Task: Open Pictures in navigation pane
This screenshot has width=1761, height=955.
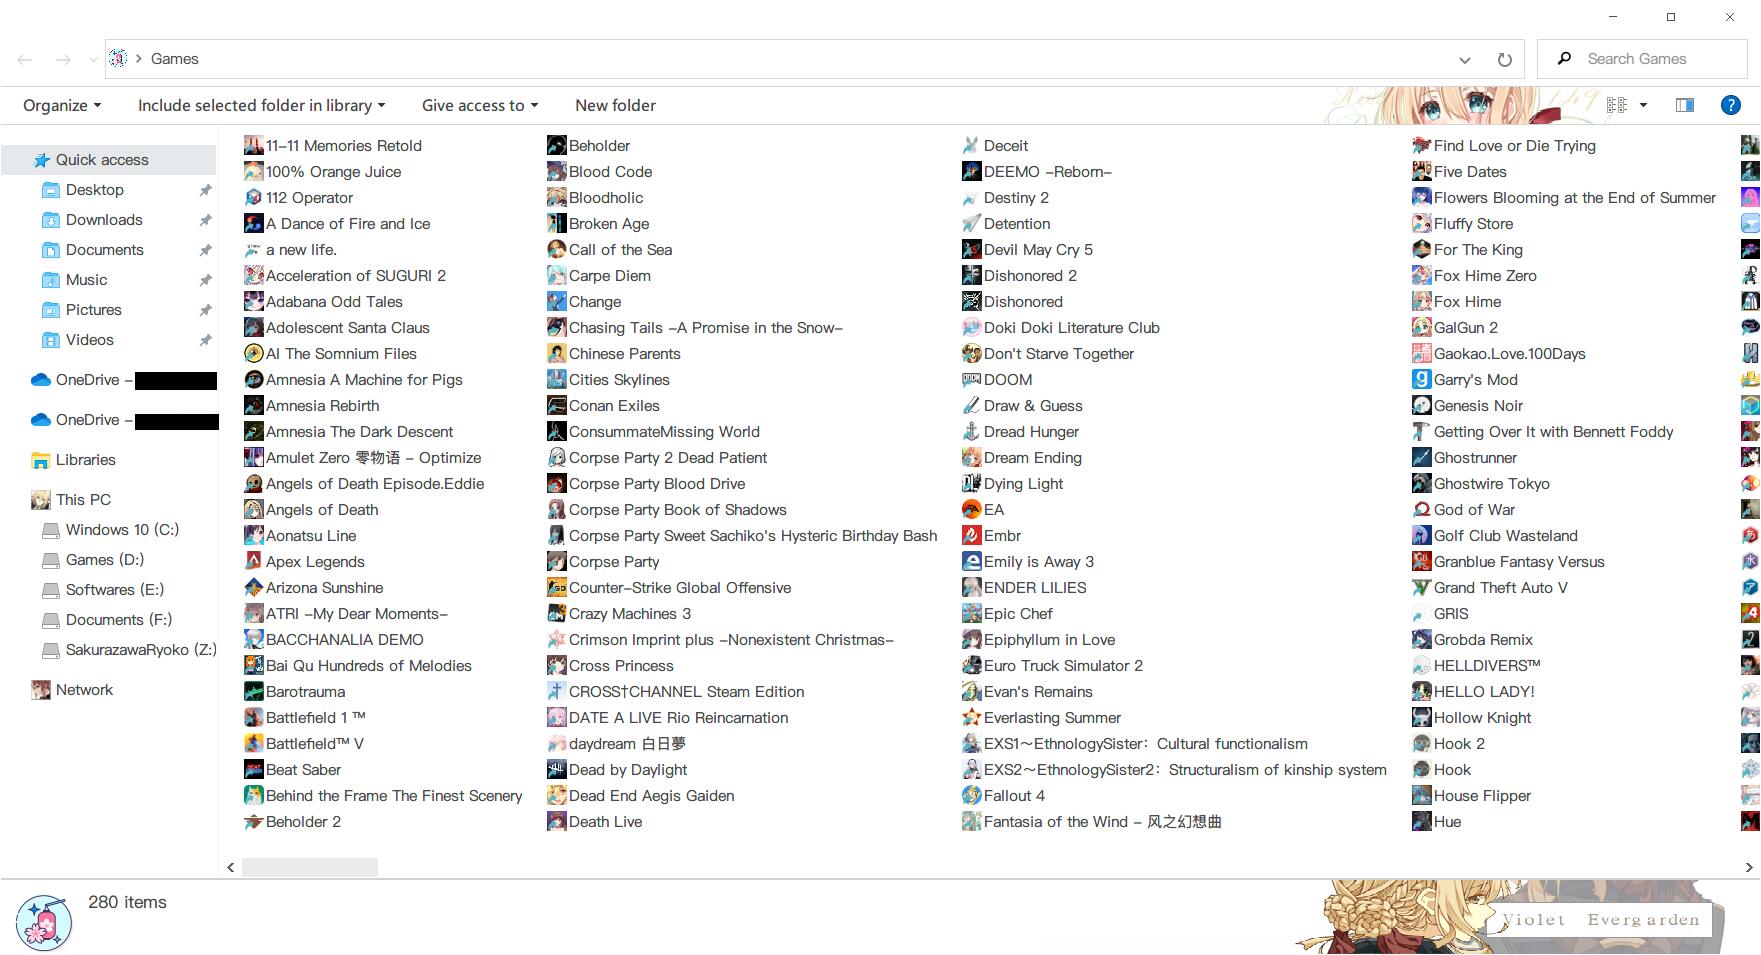Action: (94, 310)
